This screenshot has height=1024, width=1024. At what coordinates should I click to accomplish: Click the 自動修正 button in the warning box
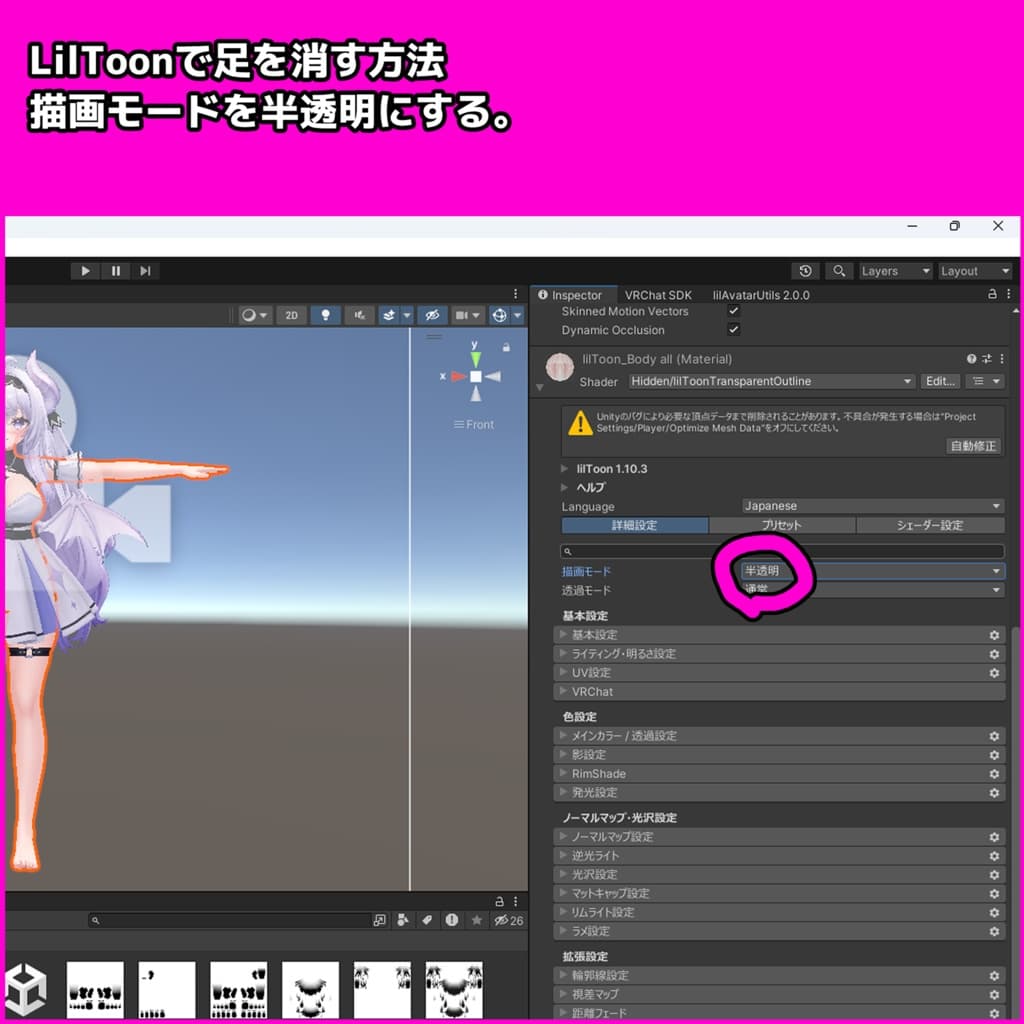pos(973,446)
